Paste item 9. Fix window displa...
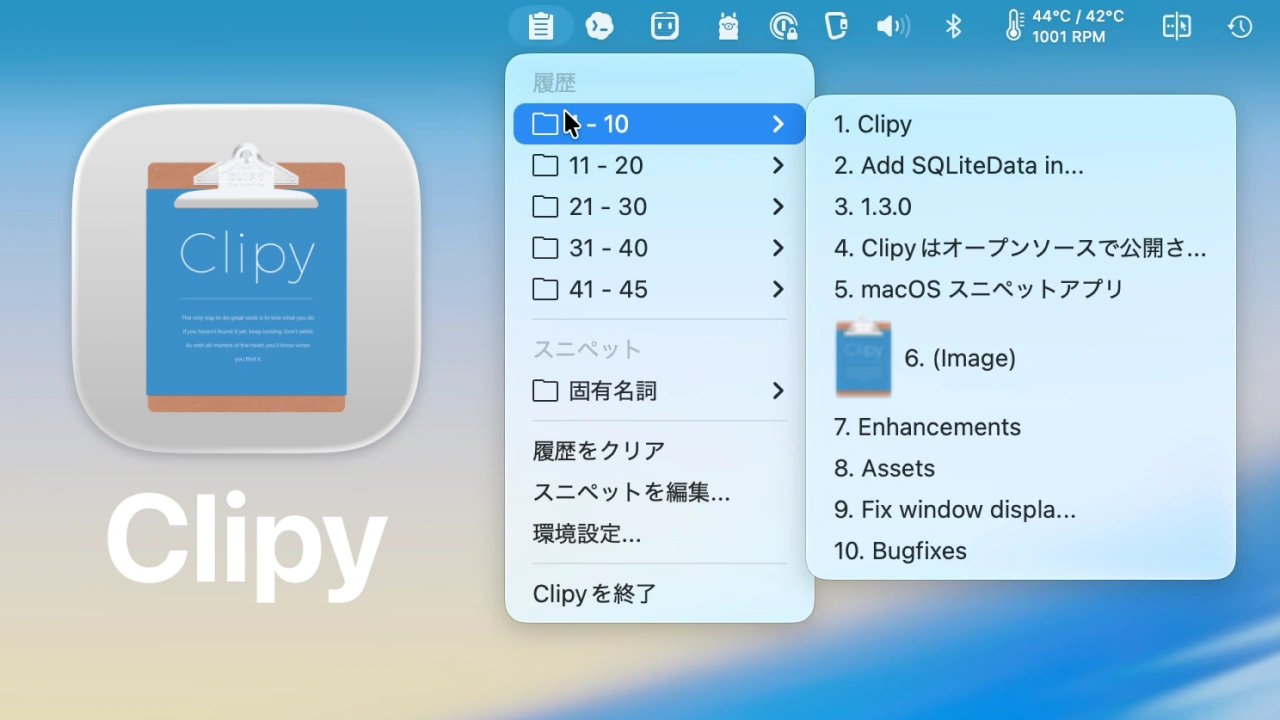The width and height of the screenshot is (1280, 720). click(x=1021, y=510)
